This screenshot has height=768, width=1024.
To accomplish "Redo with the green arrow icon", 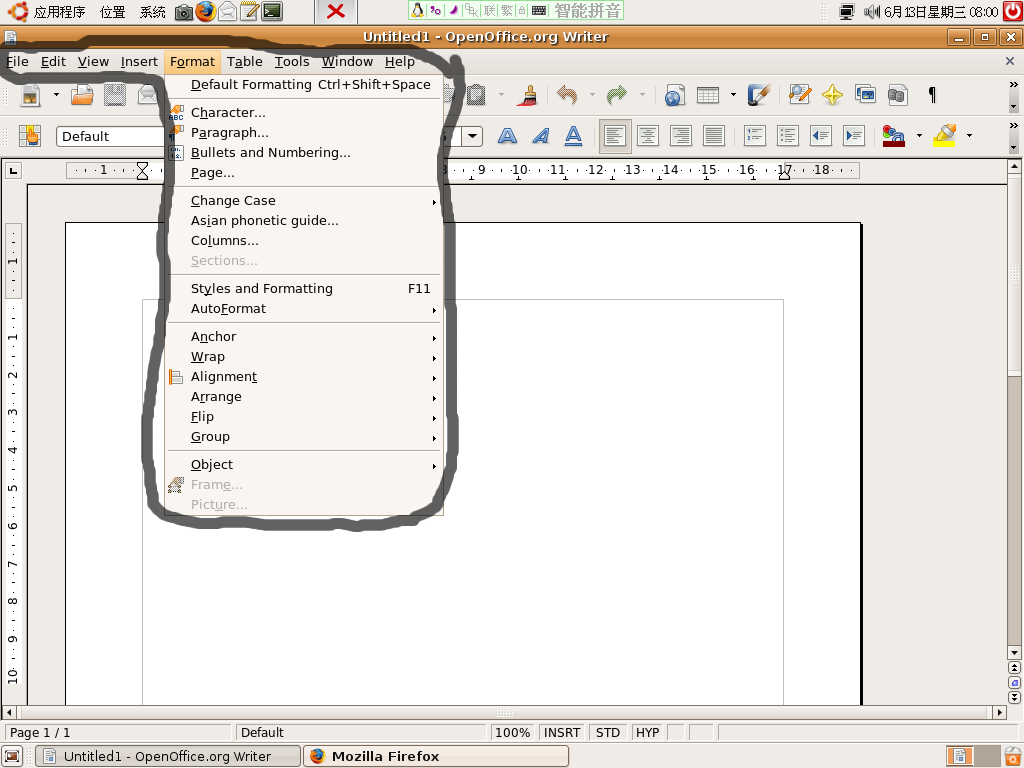I will click(616, 95).
